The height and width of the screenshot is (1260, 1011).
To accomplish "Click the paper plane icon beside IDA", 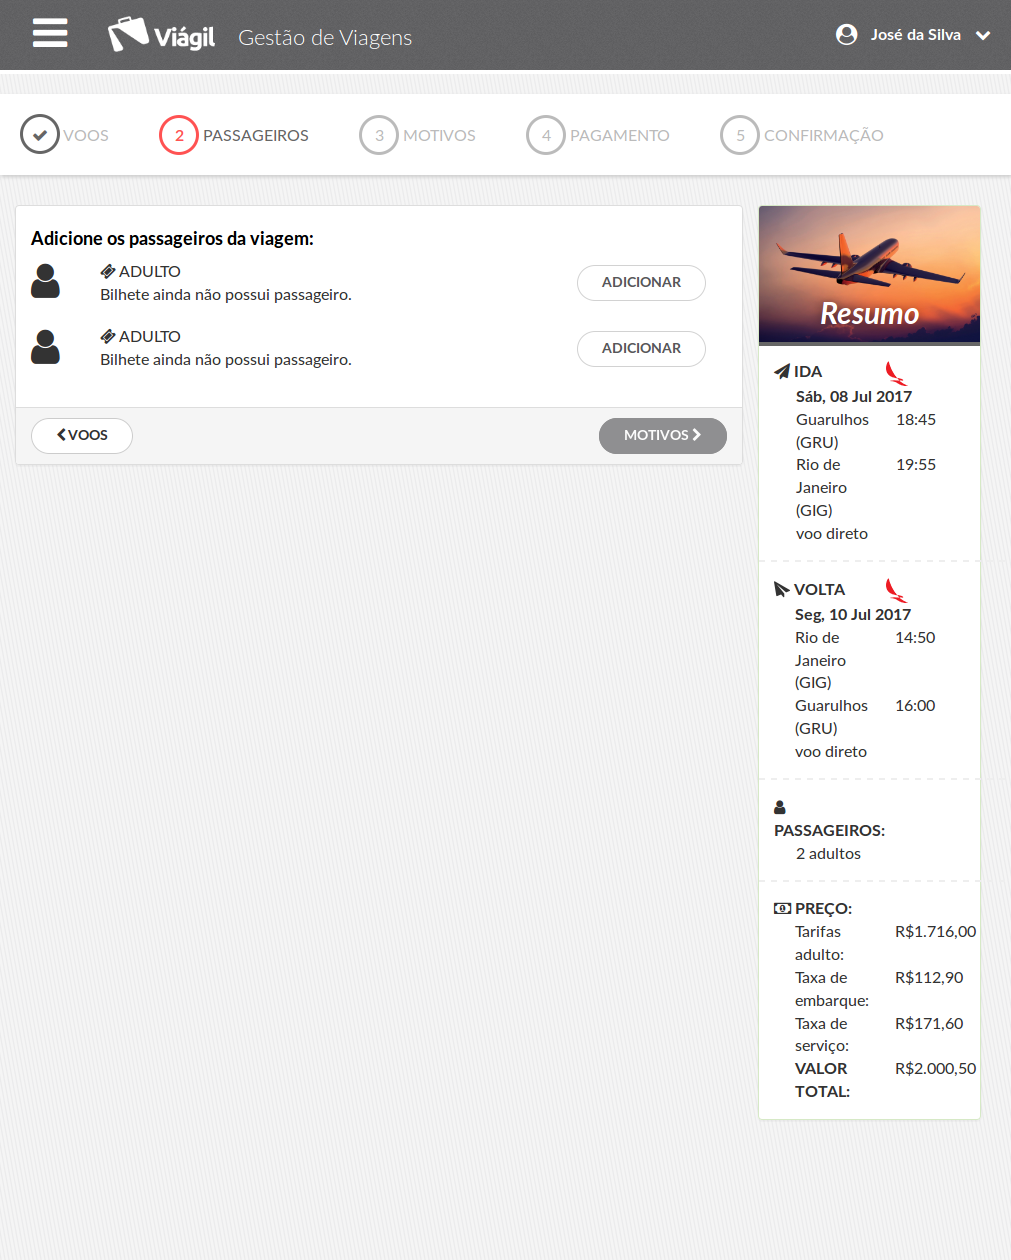I will click(782, 371).
